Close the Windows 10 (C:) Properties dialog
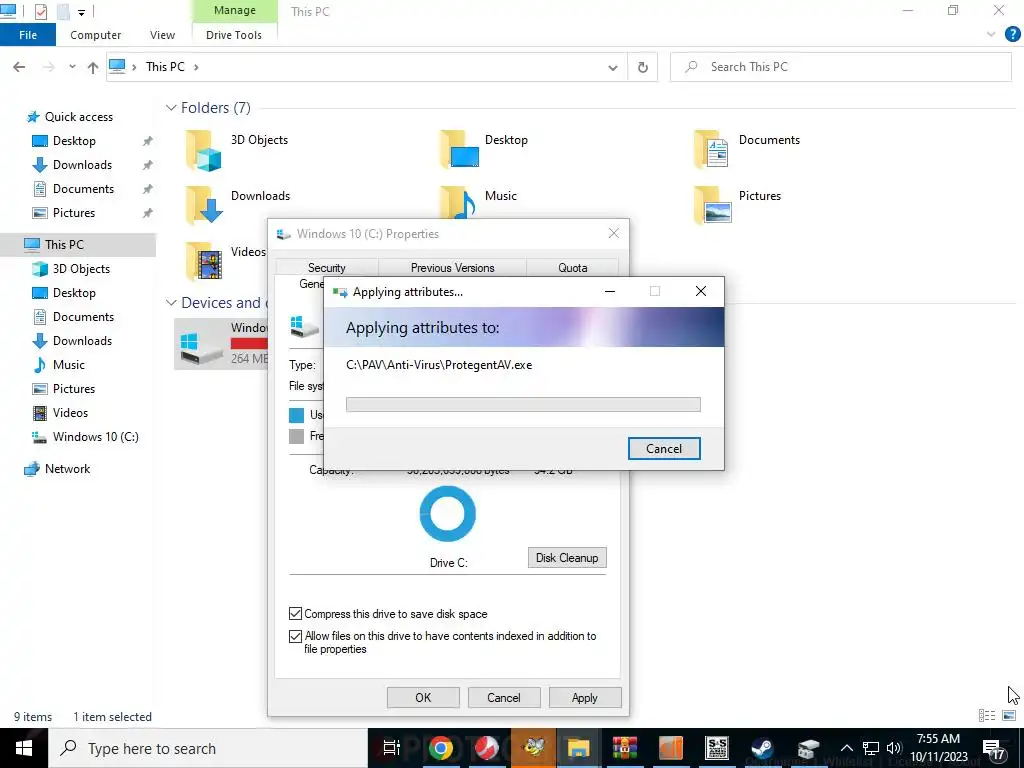 [x=613, y=234]
